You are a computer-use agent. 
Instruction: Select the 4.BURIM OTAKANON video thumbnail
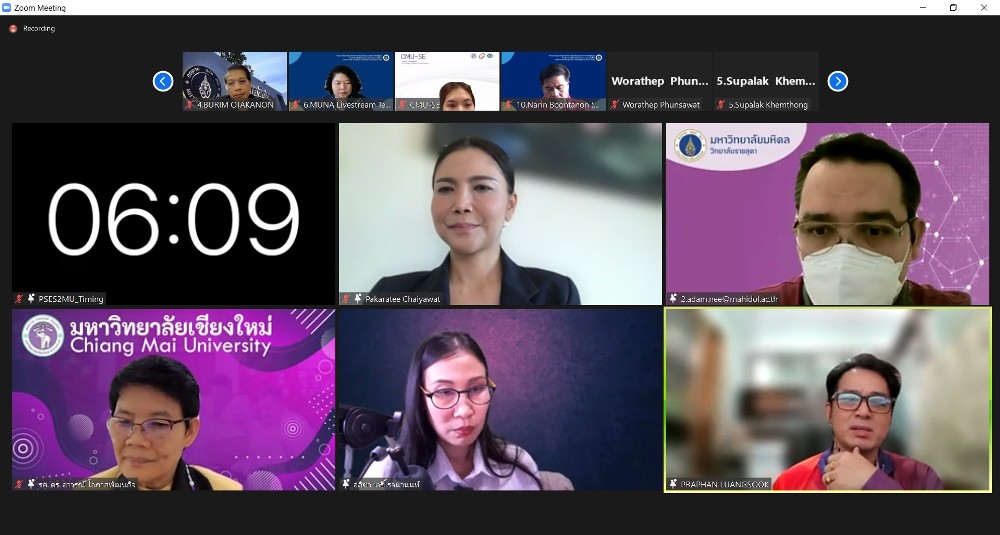click(x=234, y=78)
